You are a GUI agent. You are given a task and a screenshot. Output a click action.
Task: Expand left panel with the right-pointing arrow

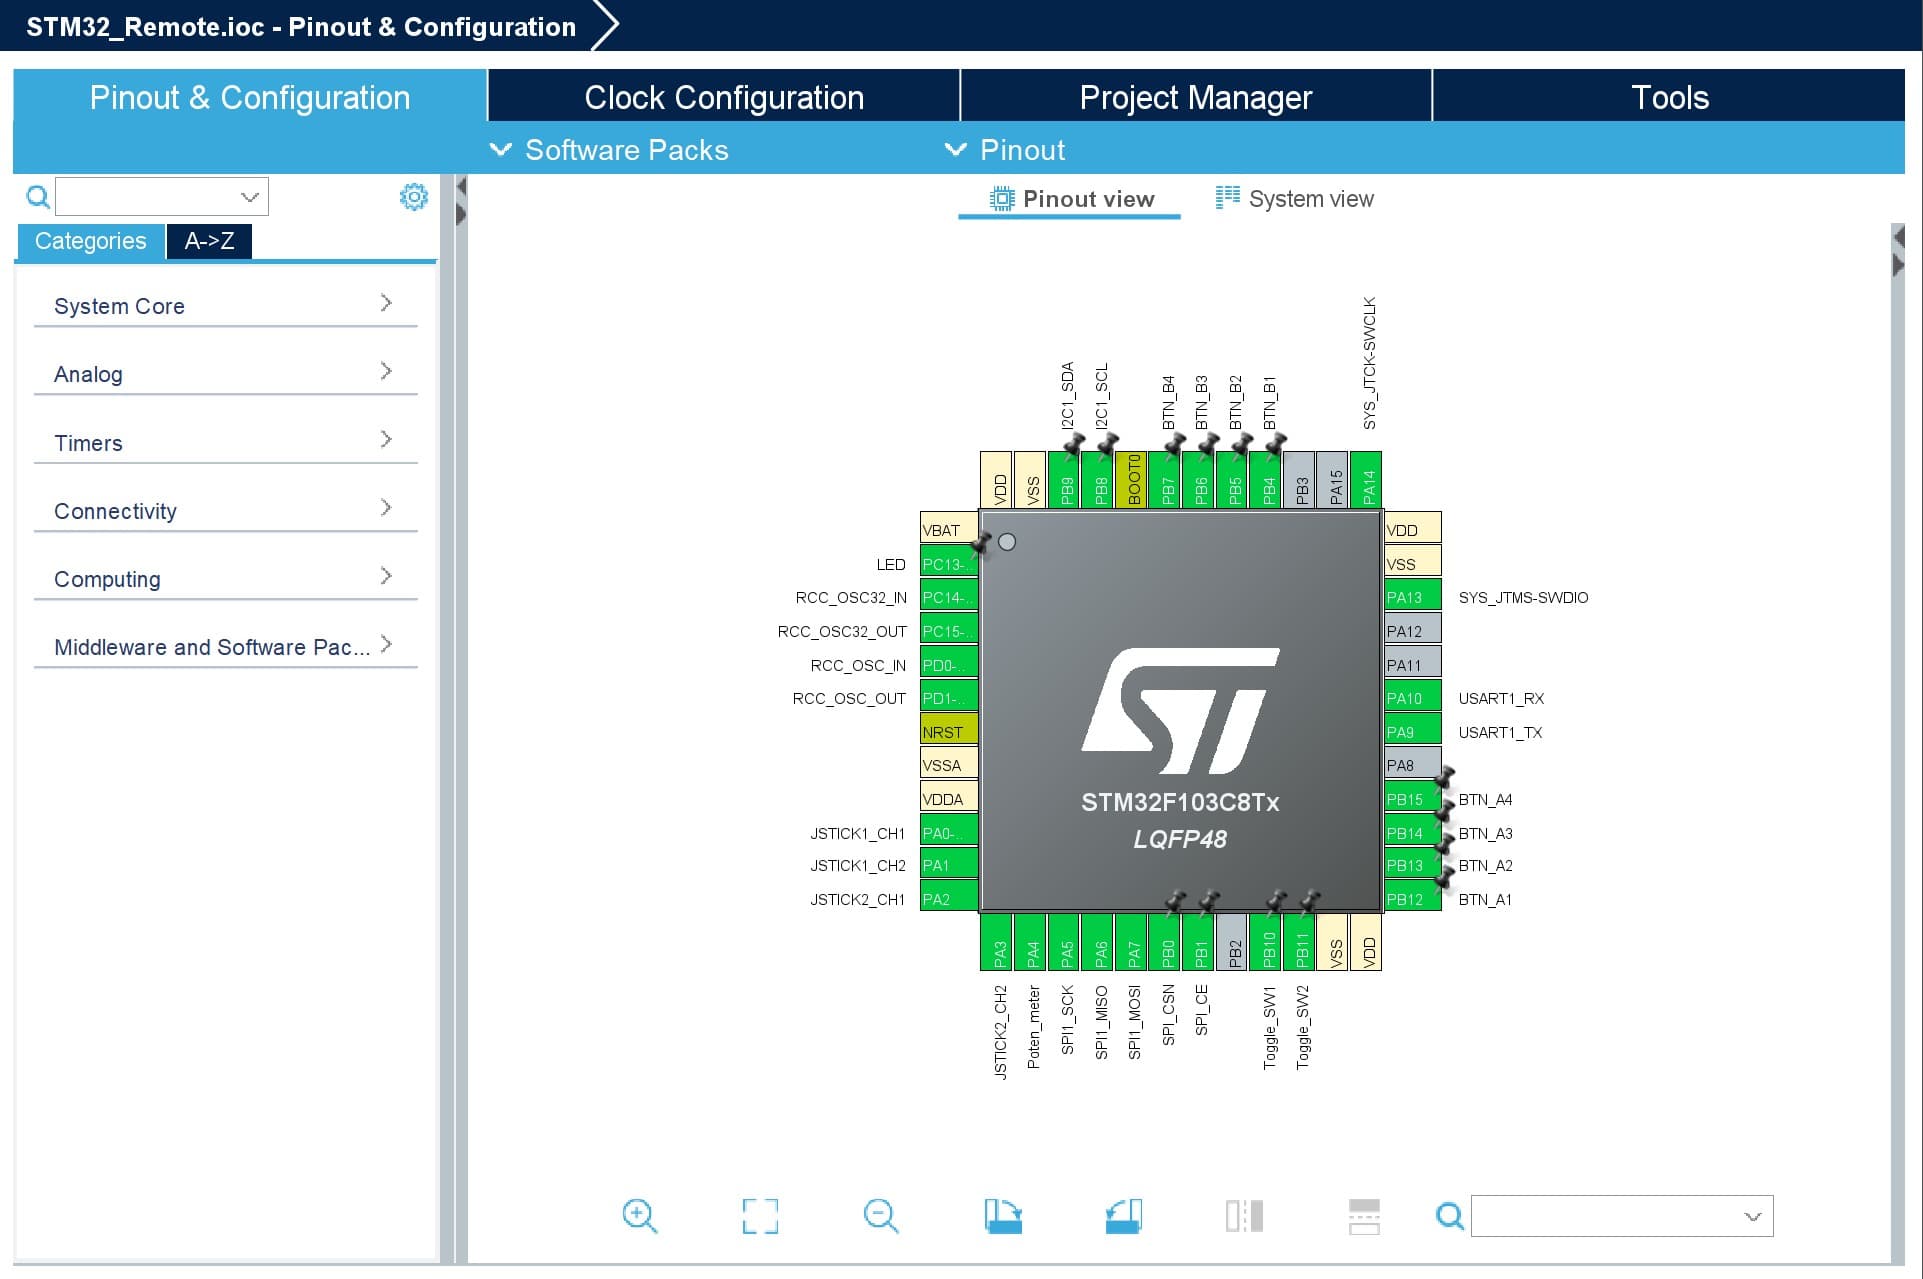tap(461, 214)
